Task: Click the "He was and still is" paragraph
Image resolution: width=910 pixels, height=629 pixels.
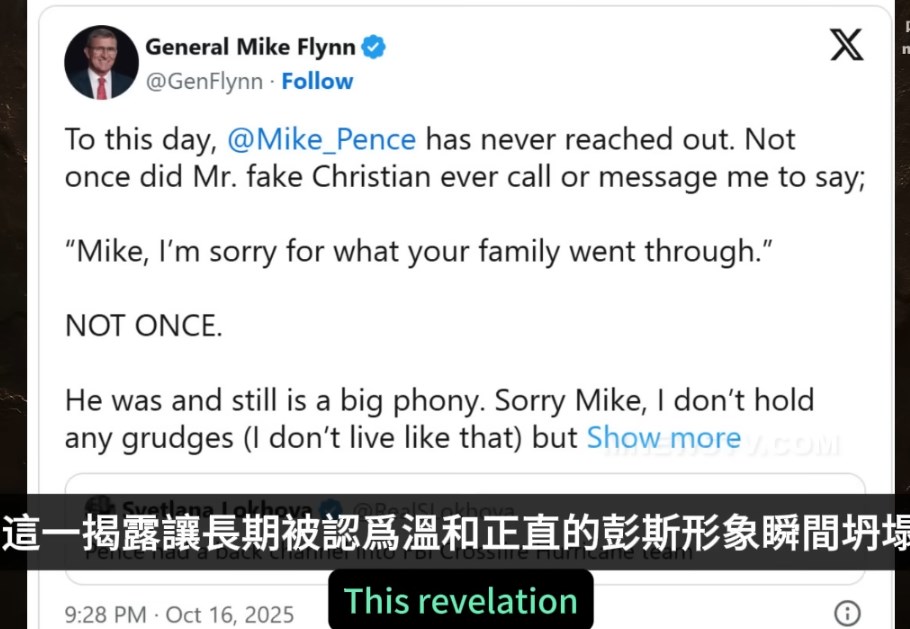Action: click(440, 400)
